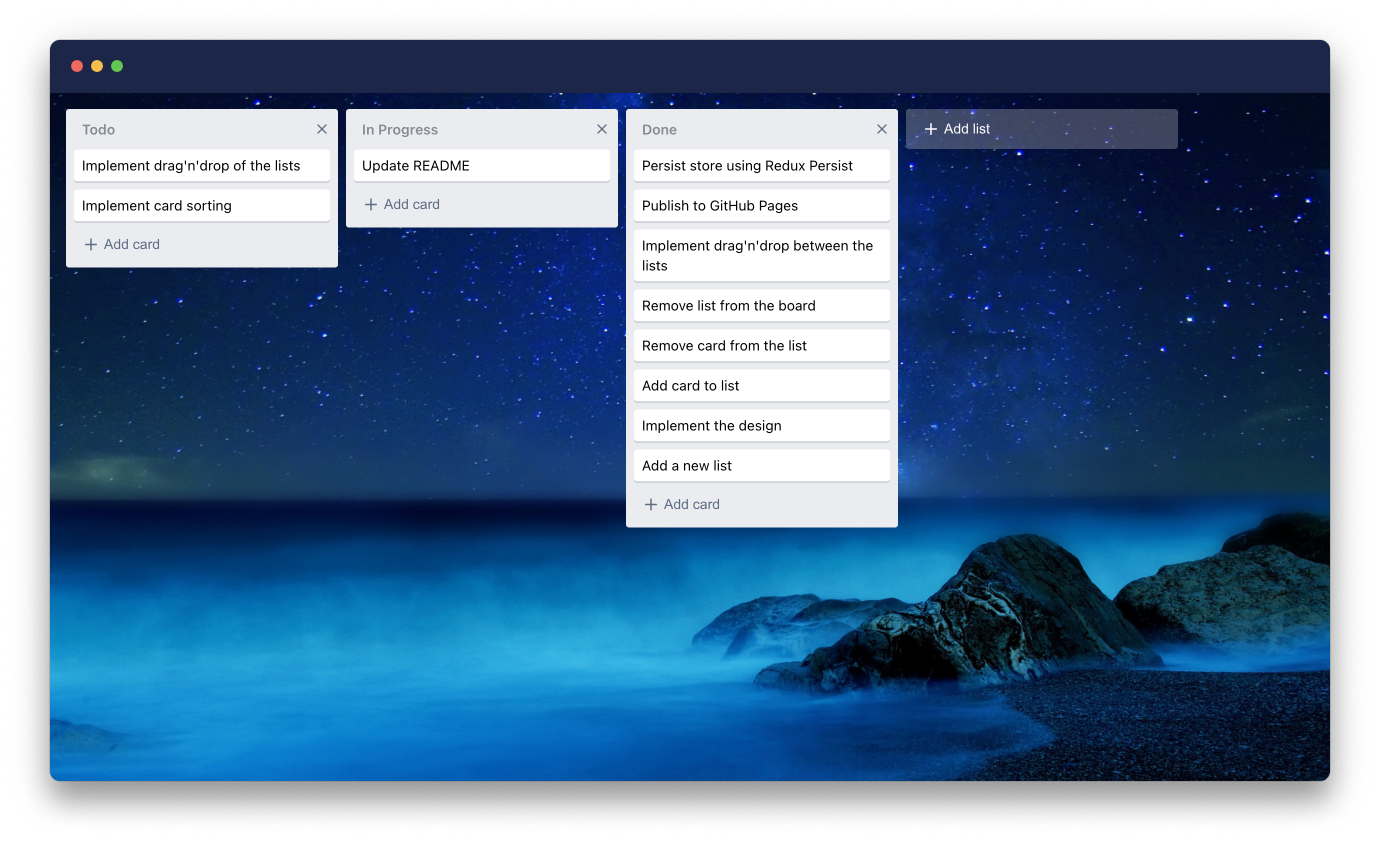Click the plus icon beside Add card in Done
The height and width of the screenshot is (841, 1380).
coord(650,504)
